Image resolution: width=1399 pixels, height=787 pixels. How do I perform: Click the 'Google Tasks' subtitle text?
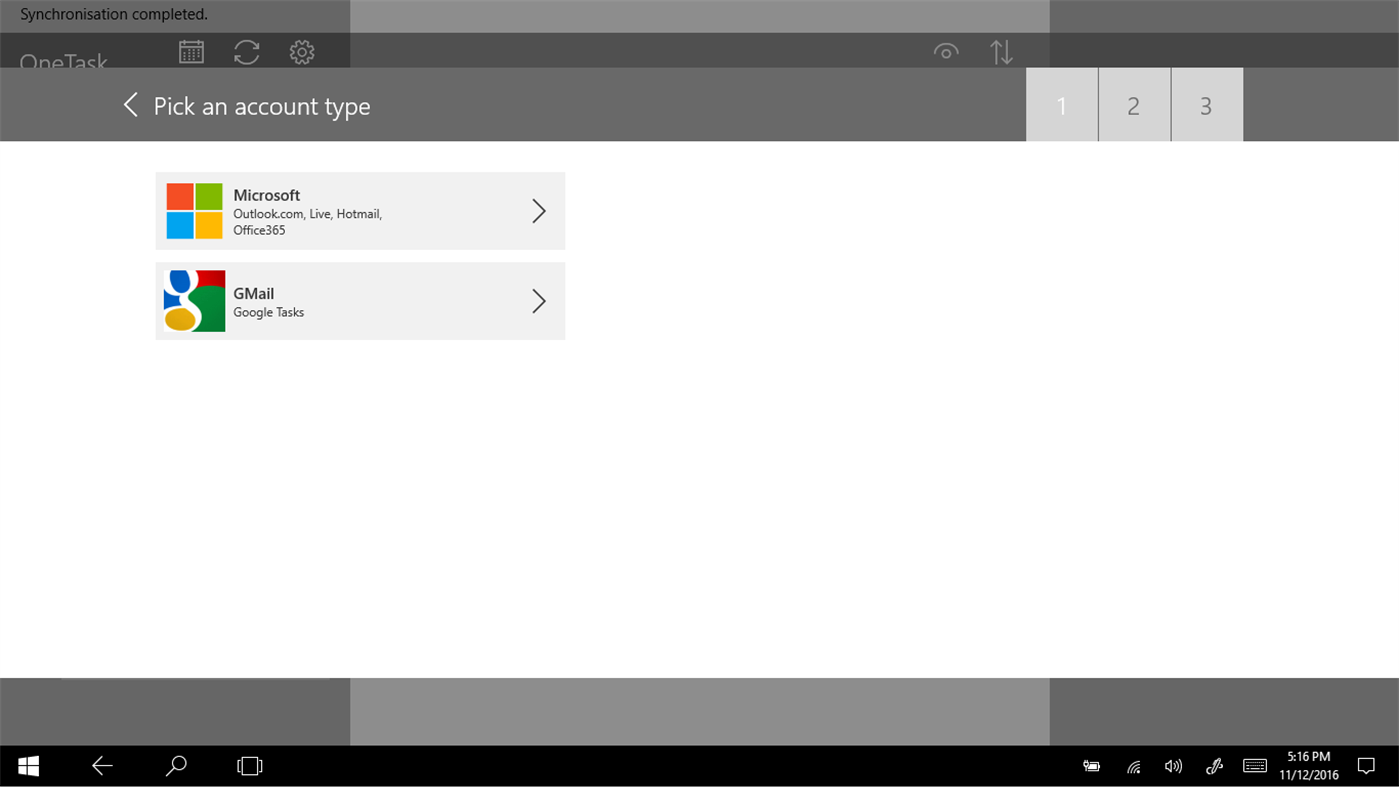269,312
